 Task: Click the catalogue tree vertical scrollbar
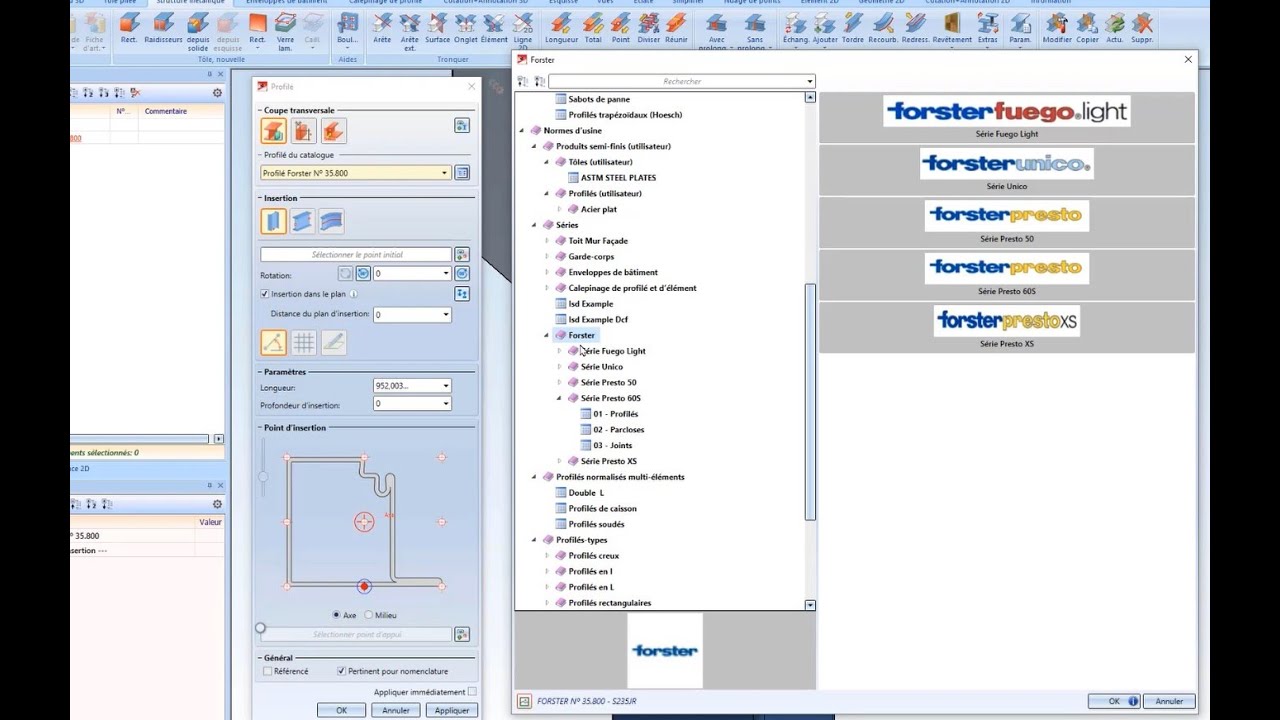point(810,401)
